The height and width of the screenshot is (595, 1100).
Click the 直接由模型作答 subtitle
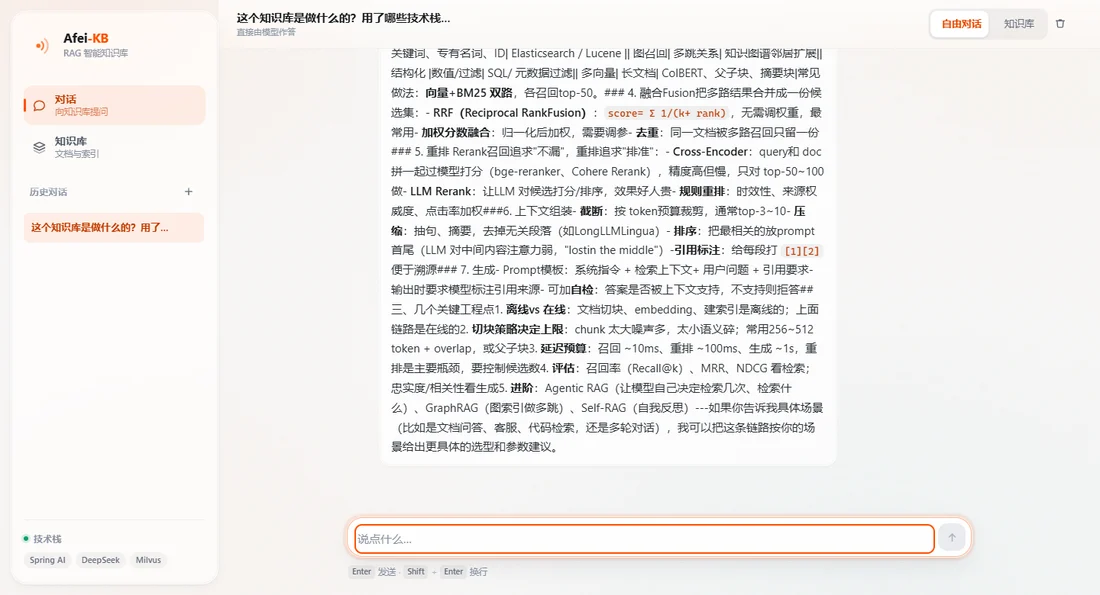point(266,32)
